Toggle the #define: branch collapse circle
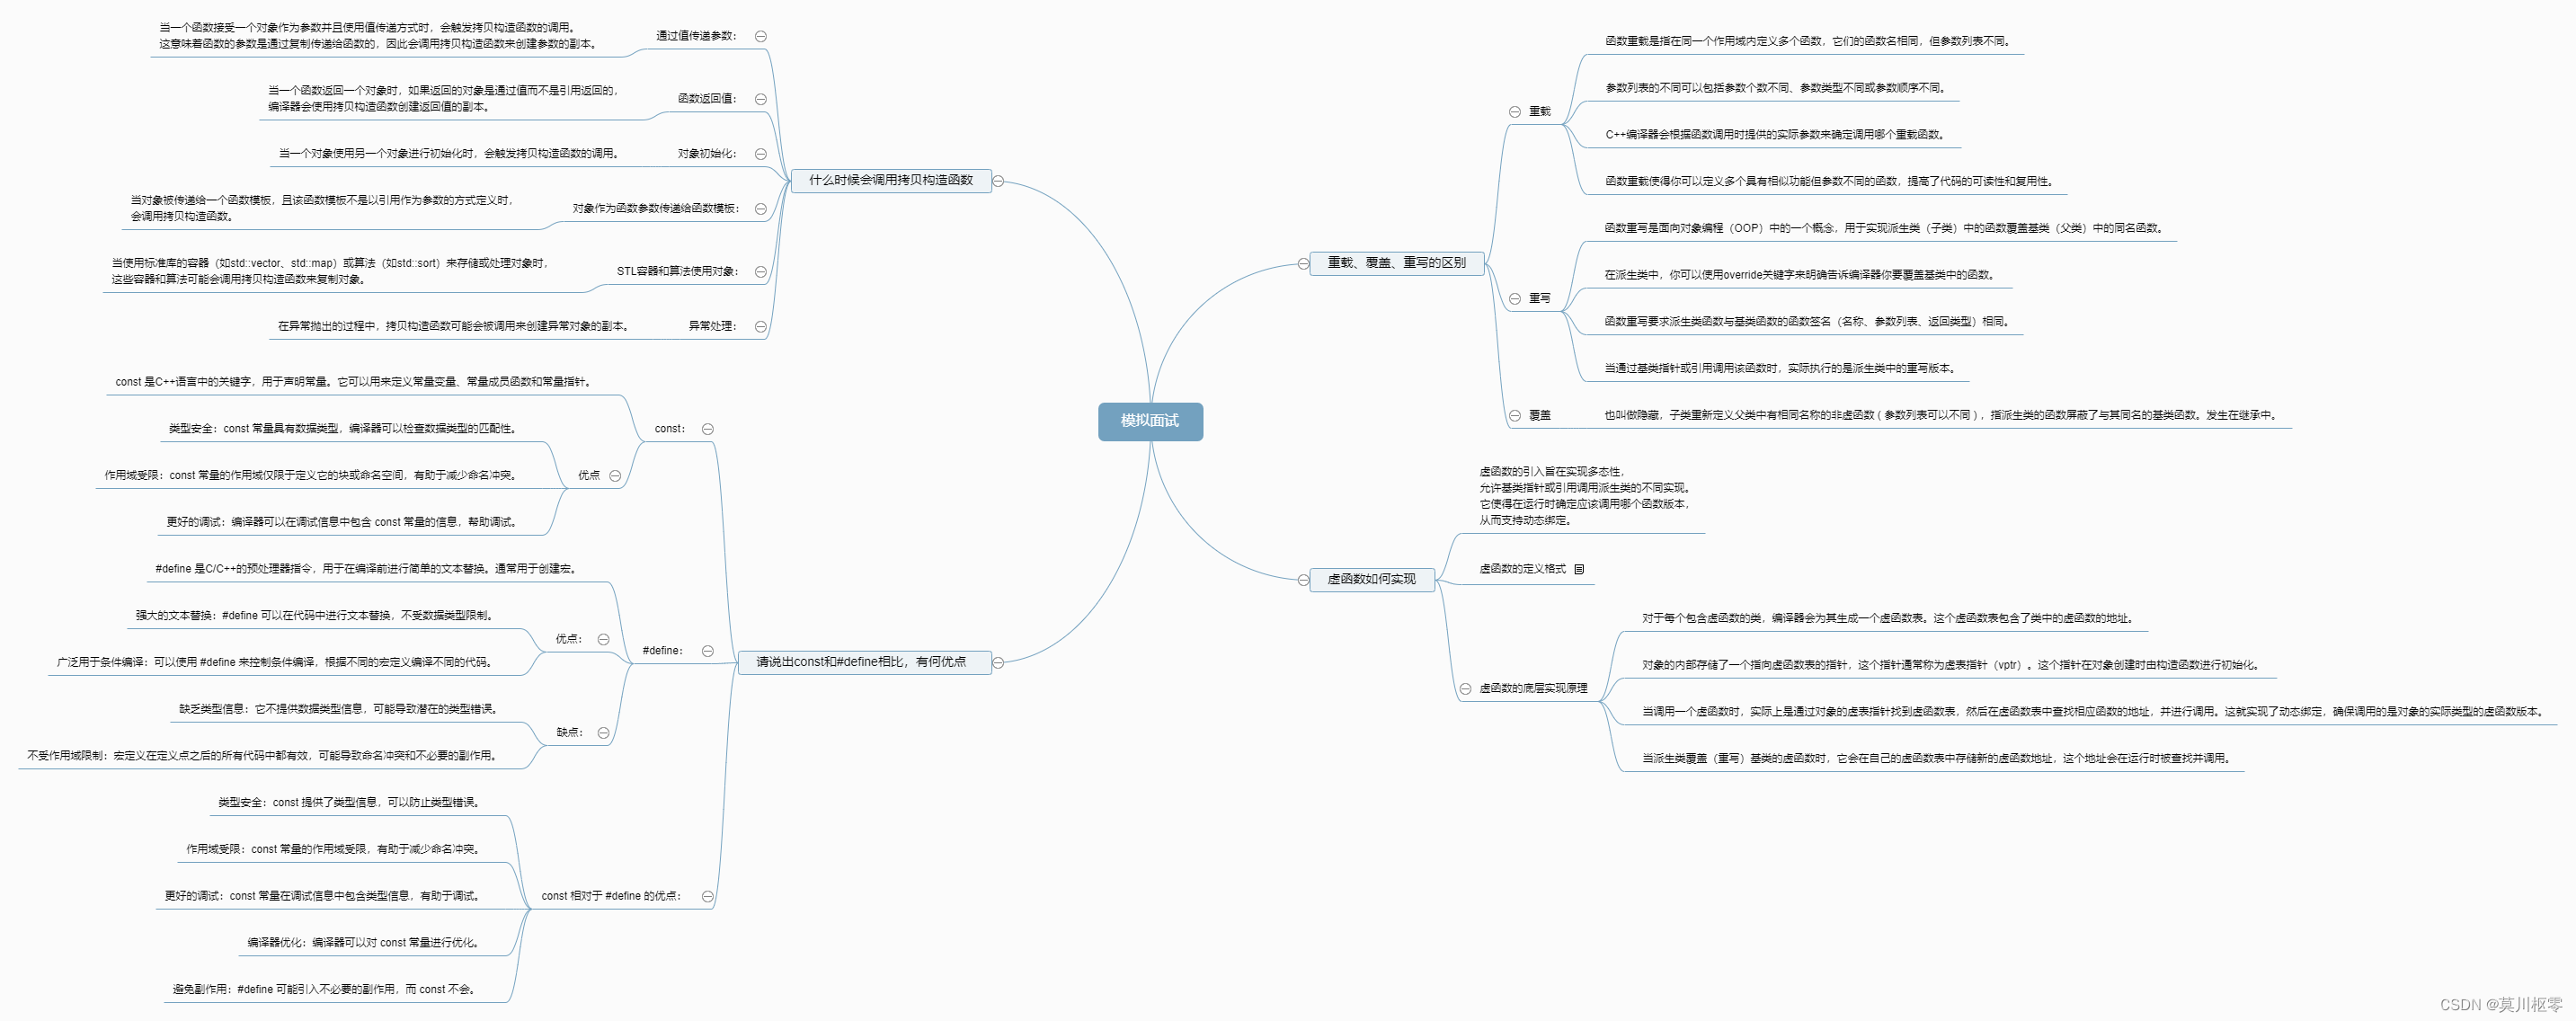Viewport: 2576px width, 1021px height. (708, 651)
